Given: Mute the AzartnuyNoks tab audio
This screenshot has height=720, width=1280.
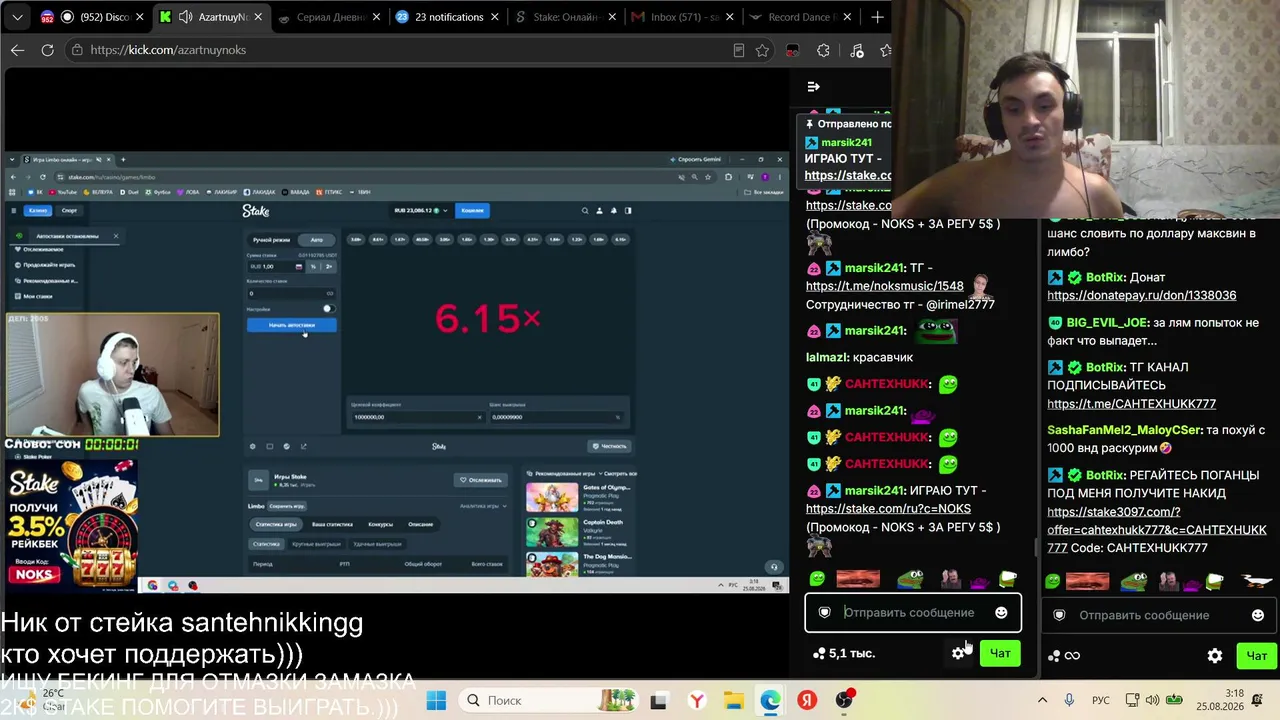Looking at the screenshot, I should point(185,17).
